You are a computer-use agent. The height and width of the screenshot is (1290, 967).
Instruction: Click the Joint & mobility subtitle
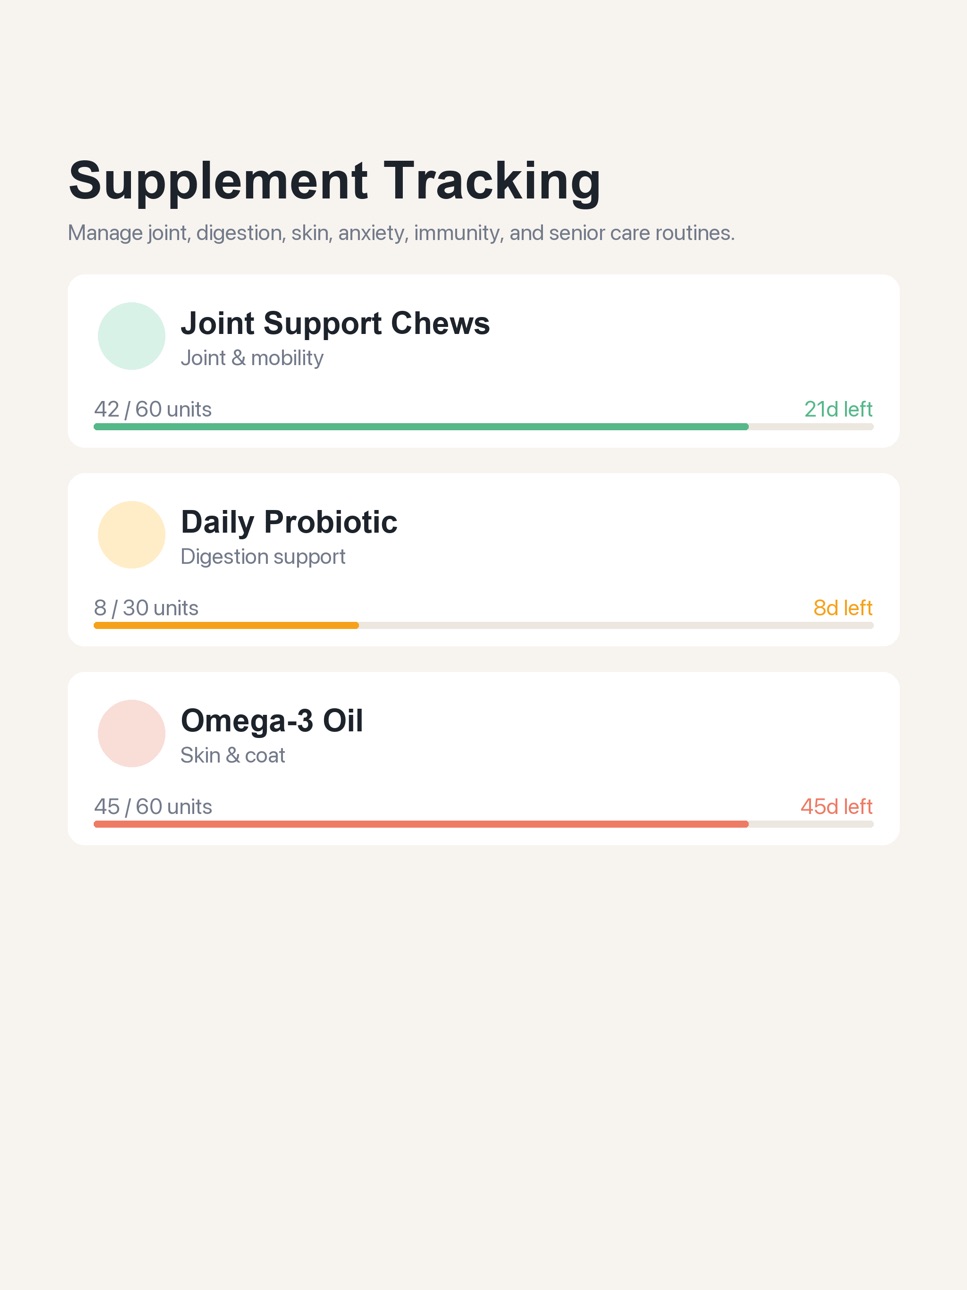point(252,358)
